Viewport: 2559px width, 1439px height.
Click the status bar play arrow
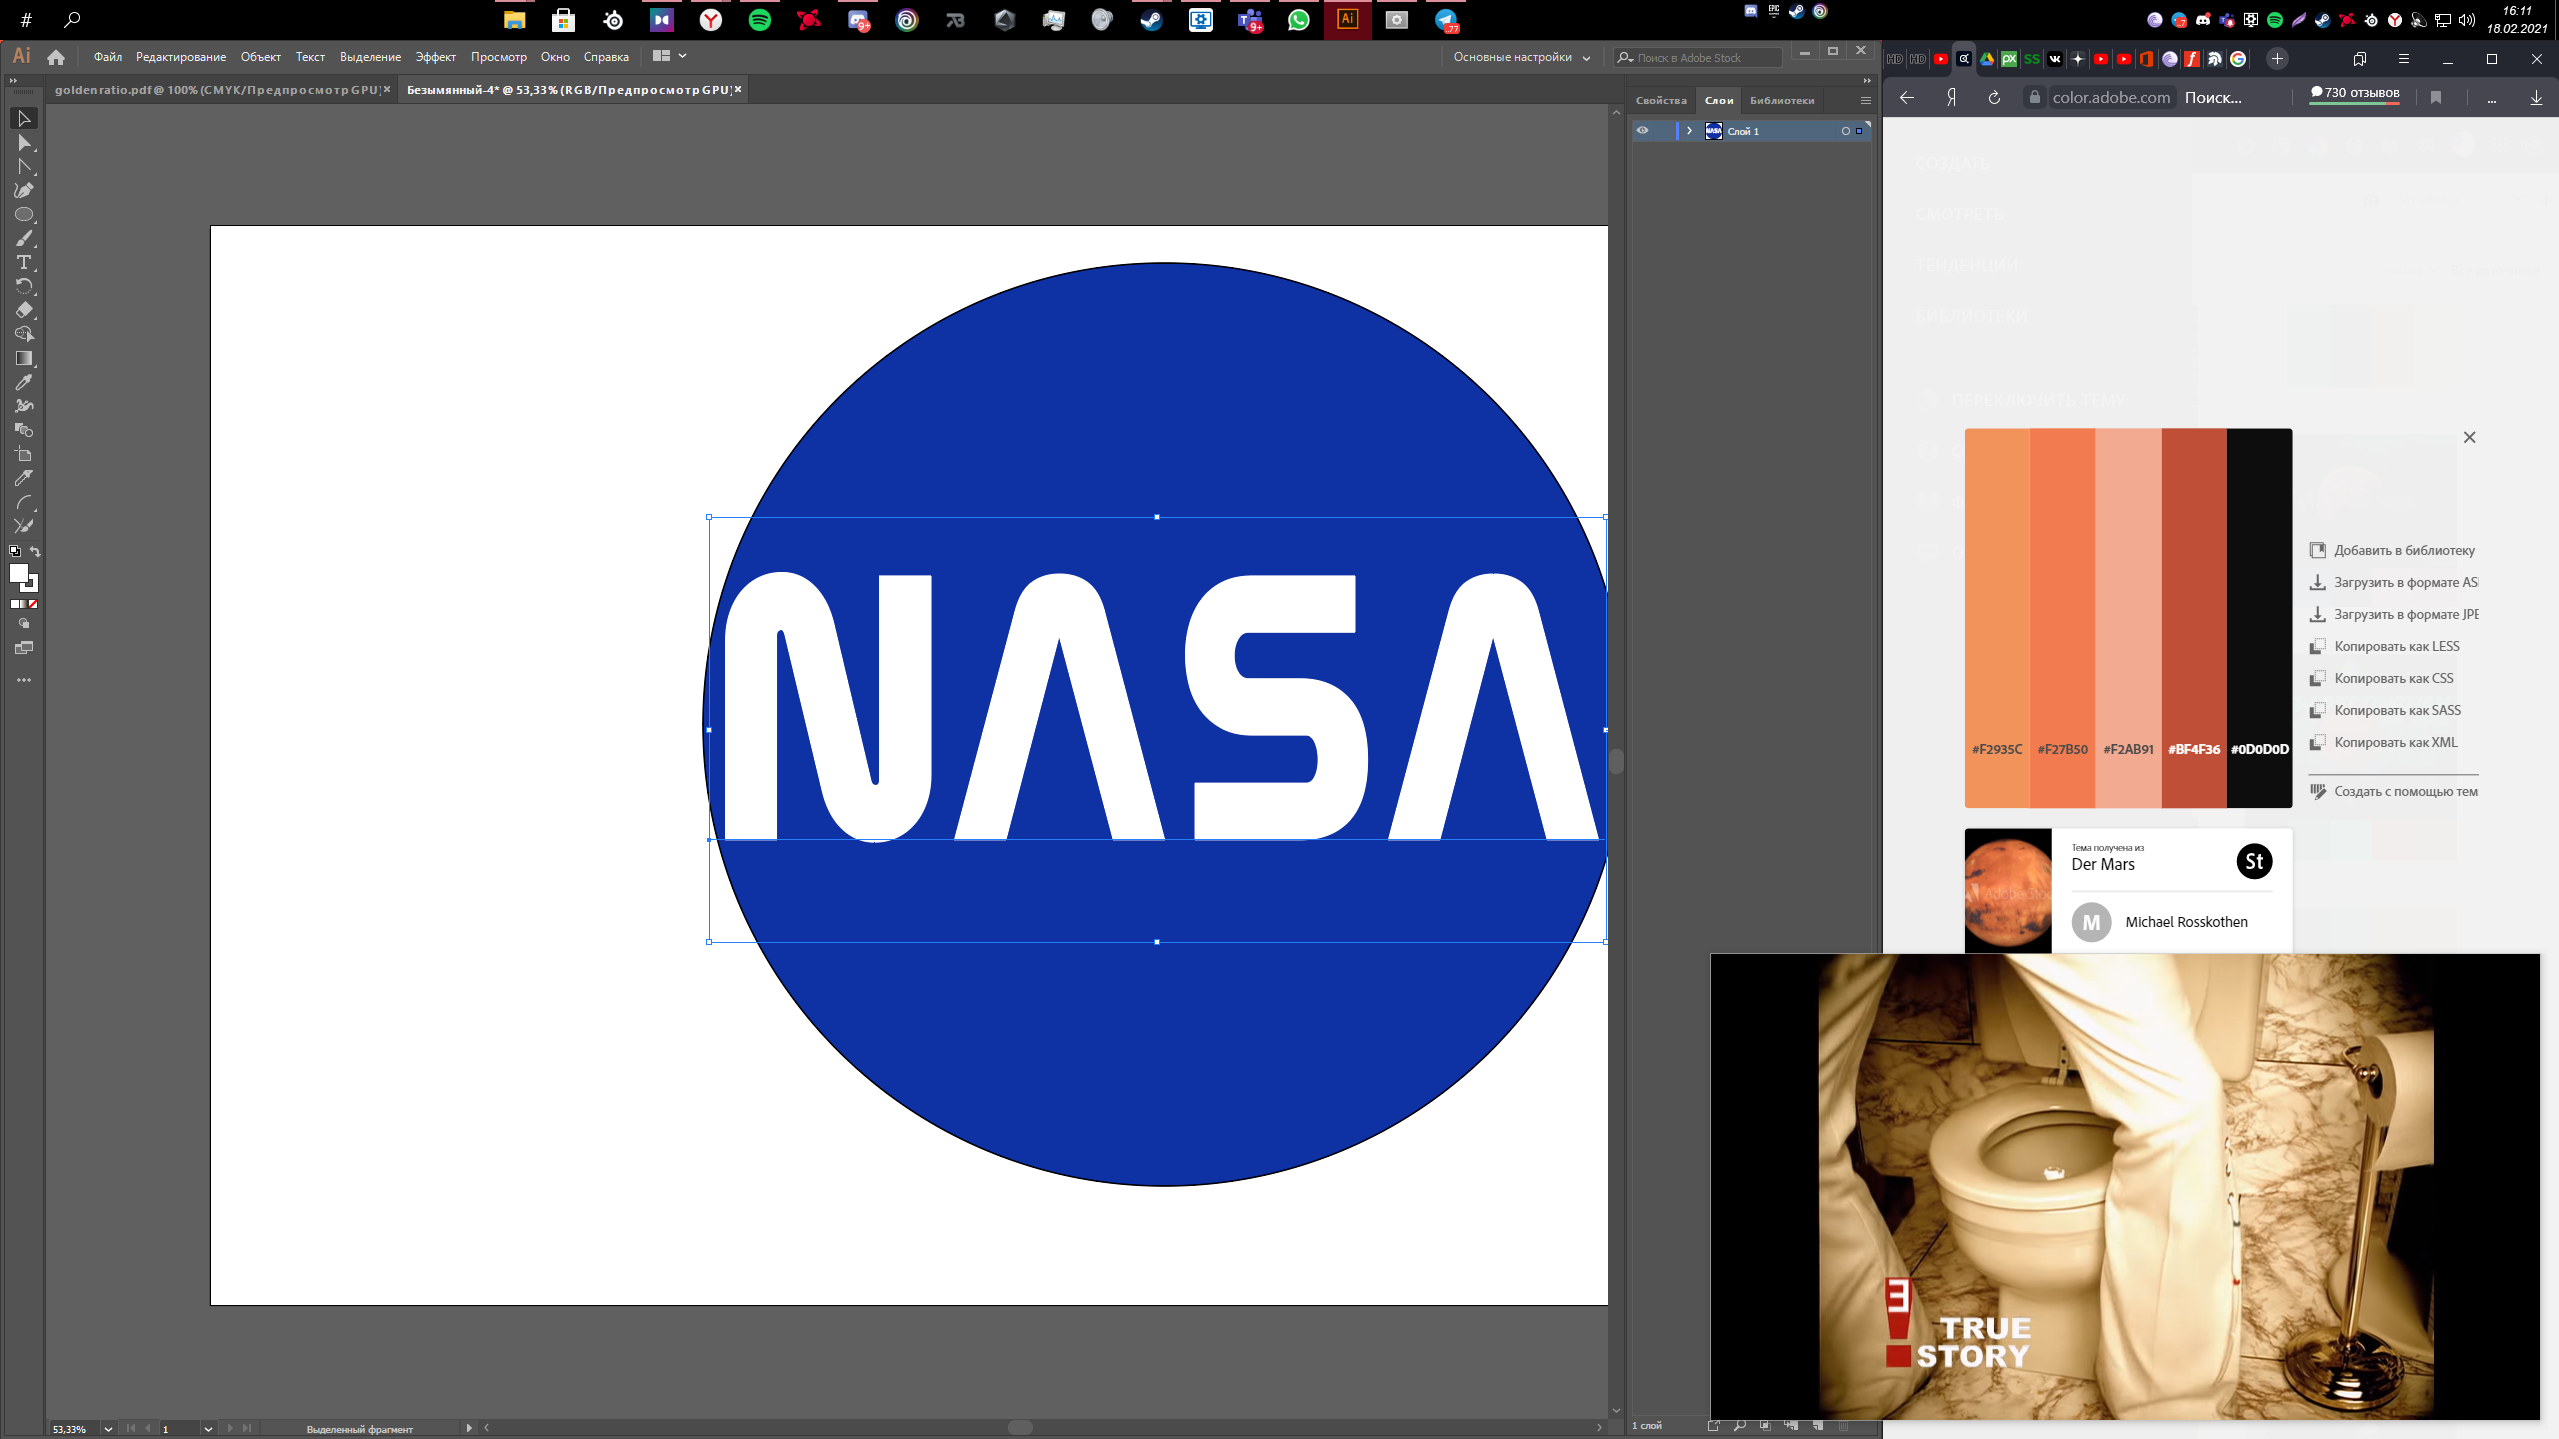(469, 1428)
